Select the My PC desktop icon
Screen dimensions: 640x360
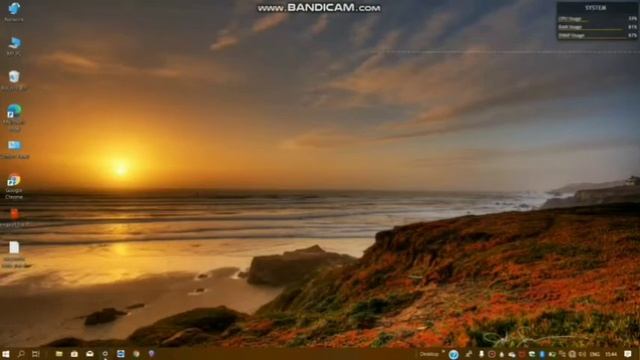pos(14,46)
